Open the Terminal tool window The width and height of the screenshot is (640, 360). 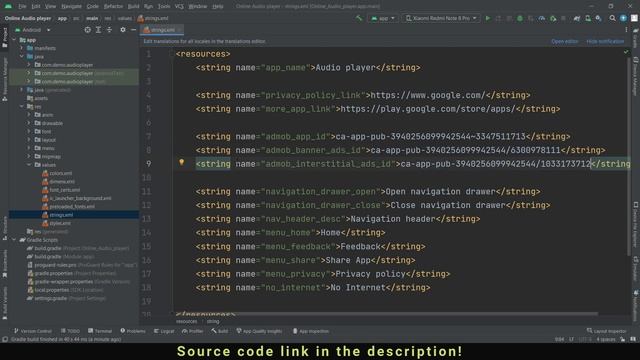100,331
